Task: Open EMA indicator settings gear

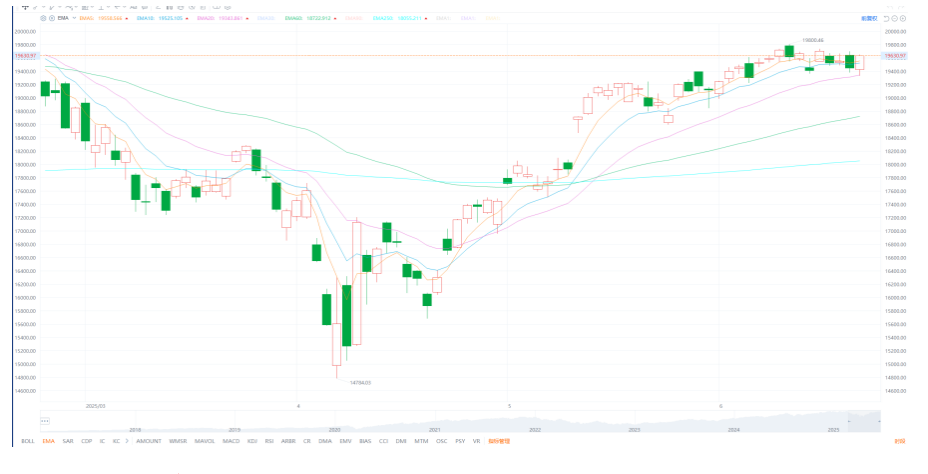Action: point(43,18)
